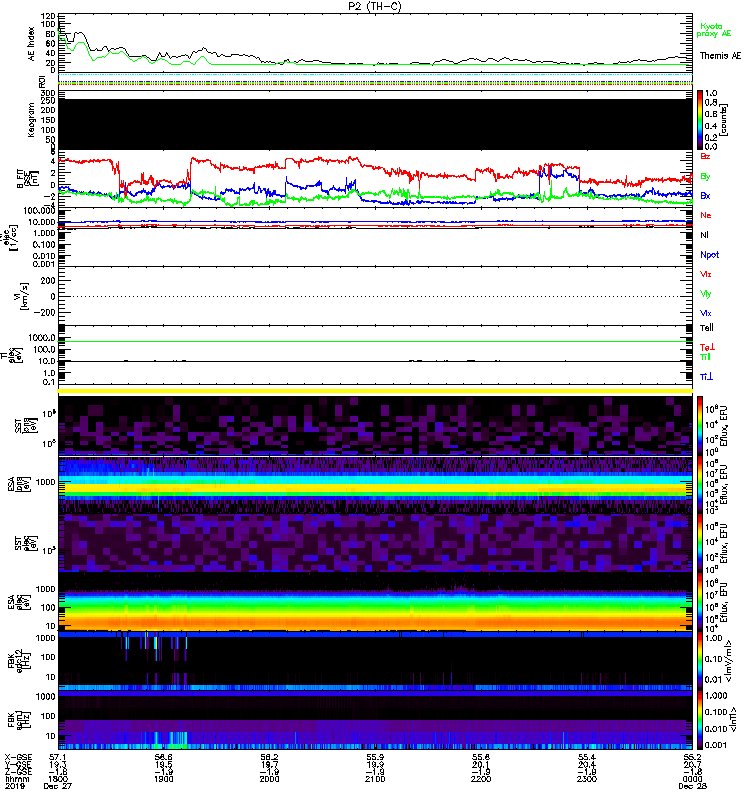This screenshot has height=800, width=750.
Task: Click the red "Te⊥" temperature legend label
Action: point(707,347)
